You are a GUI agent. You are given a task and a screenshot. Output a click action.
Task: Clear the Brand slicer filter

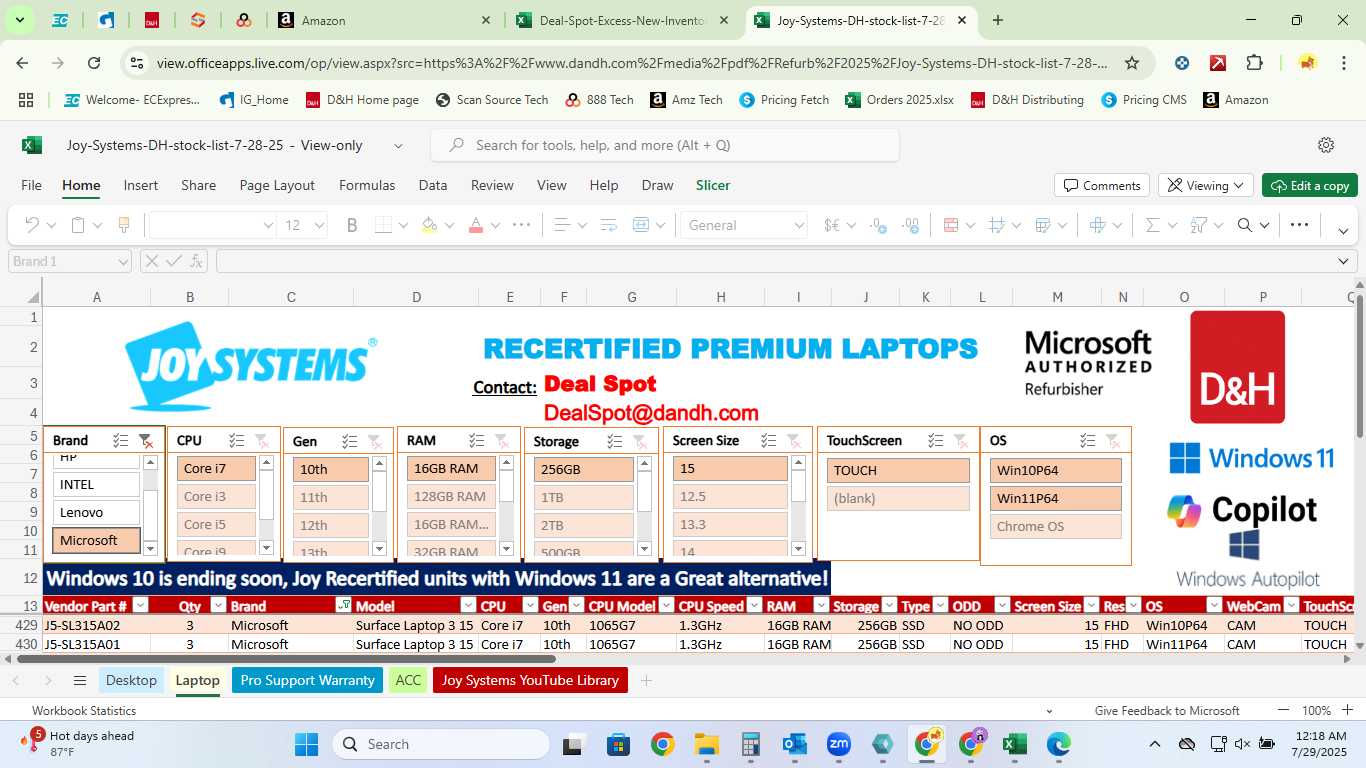point(146,440)
